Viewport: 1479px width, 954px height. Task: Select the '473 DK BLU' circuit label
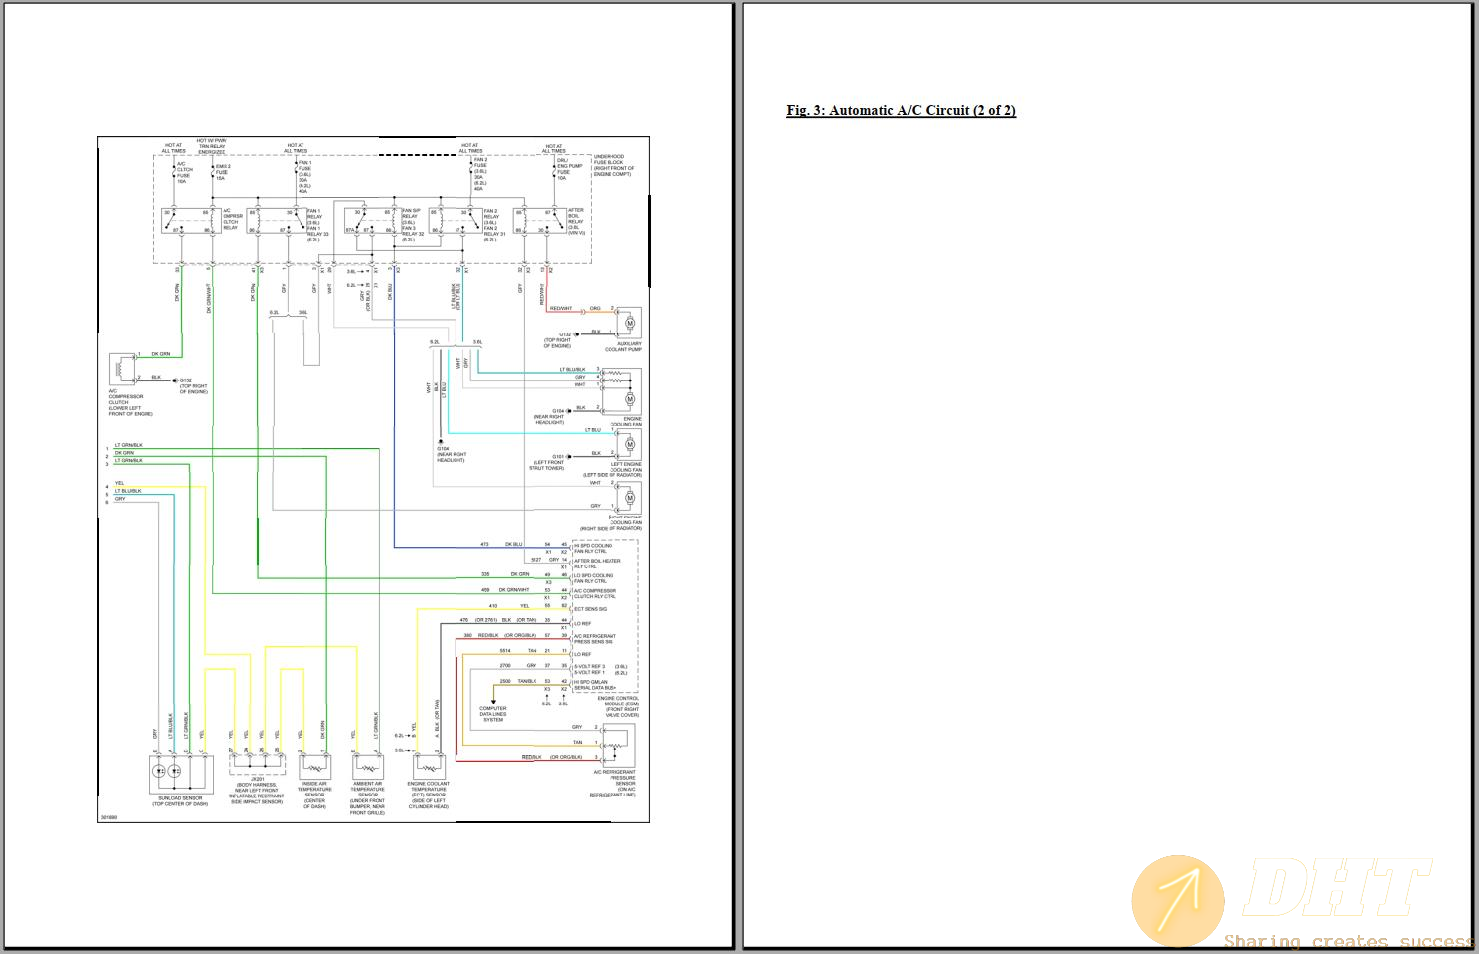coord(501,544)
